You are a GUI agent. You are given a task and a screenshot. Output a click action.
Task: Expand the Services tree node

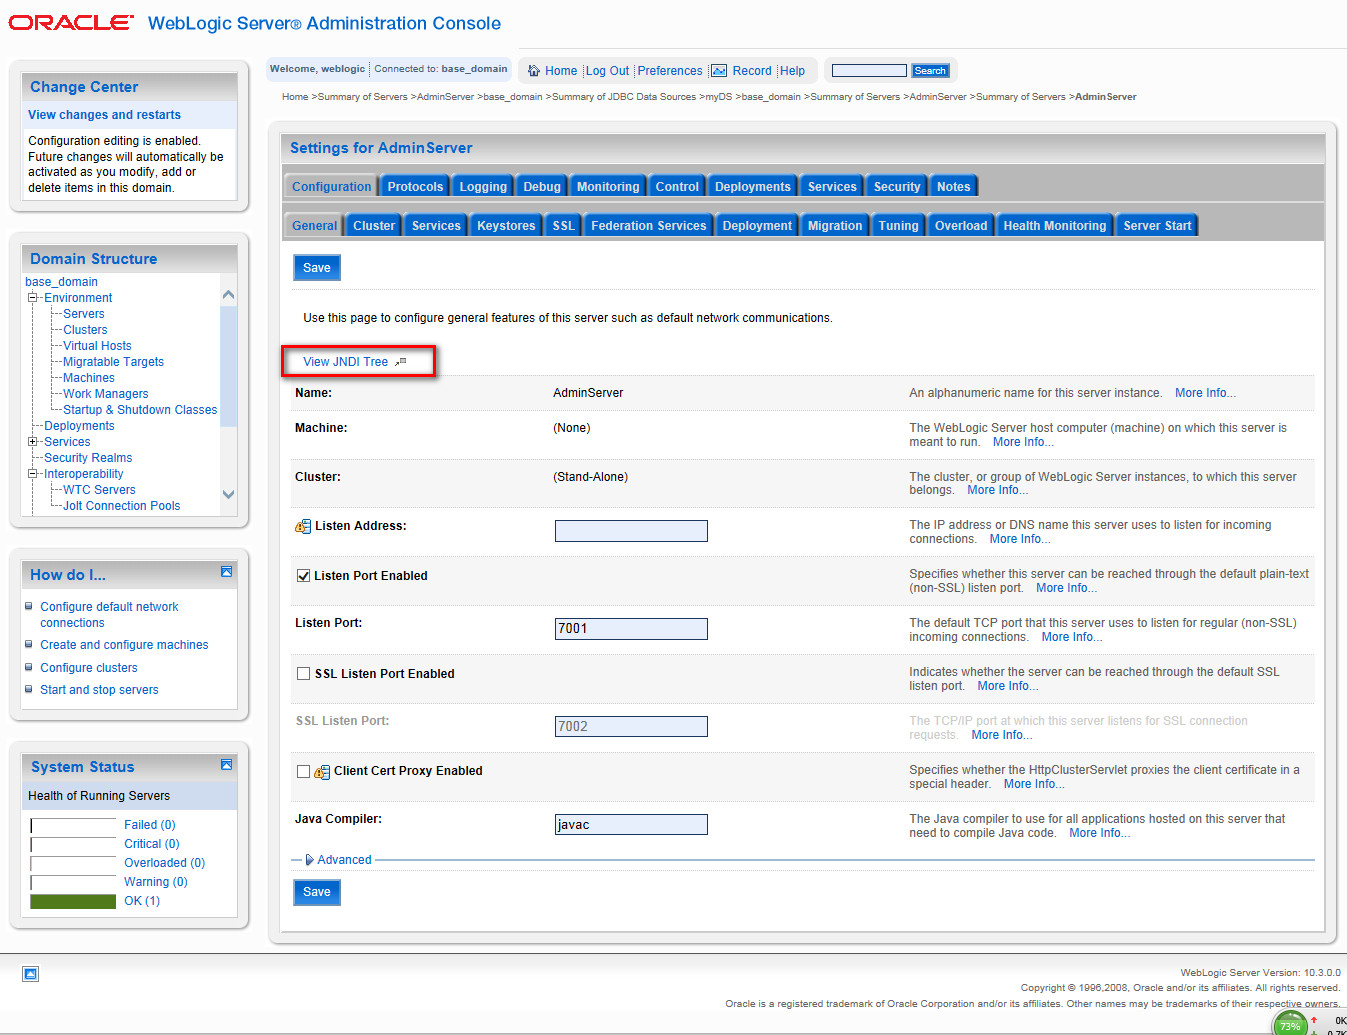point(33,442)
